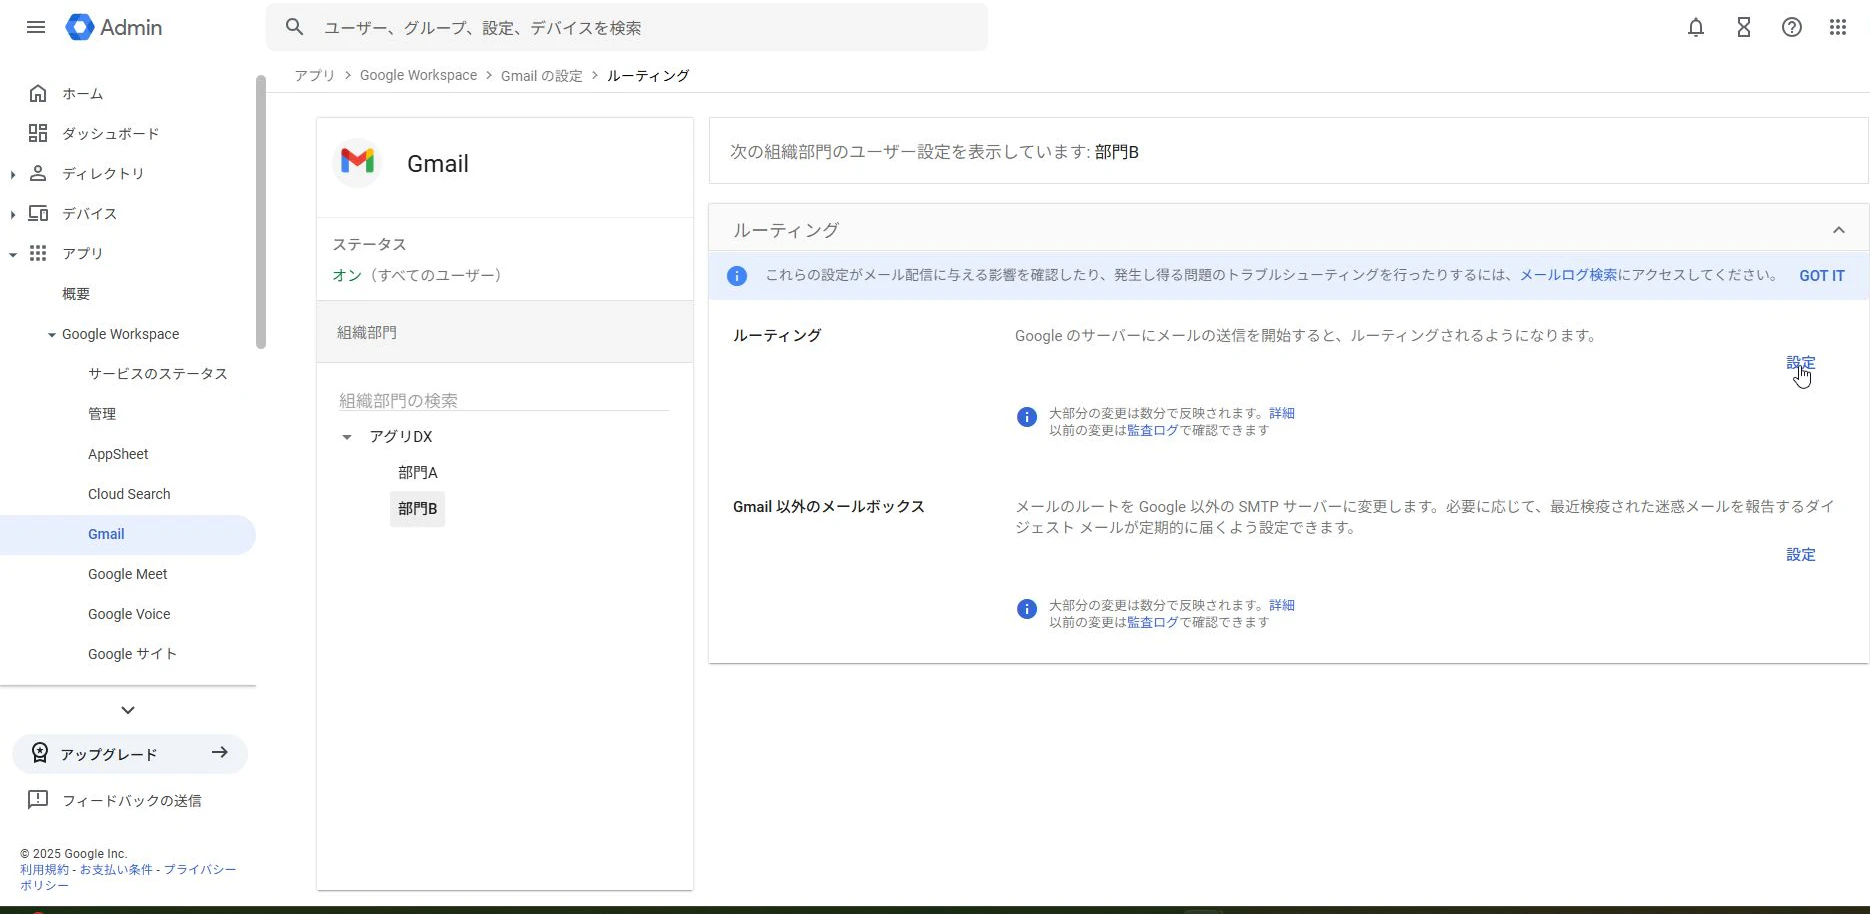Open プライバシー ポリシー footer link
The height and width of the screenshot is (914, 1870).
click(128, 877)
